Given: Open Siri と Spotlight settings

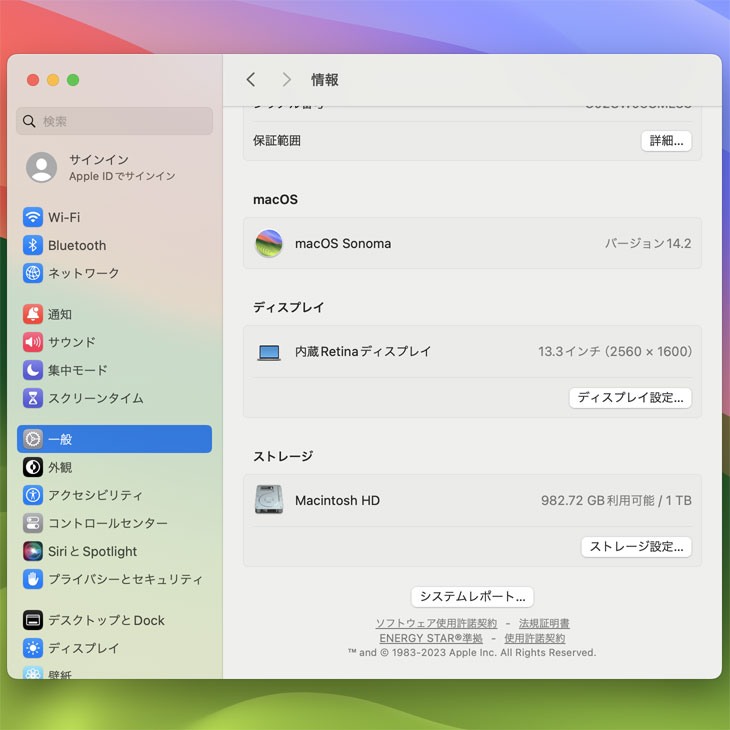Looking at the screenshot, I should point(114,551).
